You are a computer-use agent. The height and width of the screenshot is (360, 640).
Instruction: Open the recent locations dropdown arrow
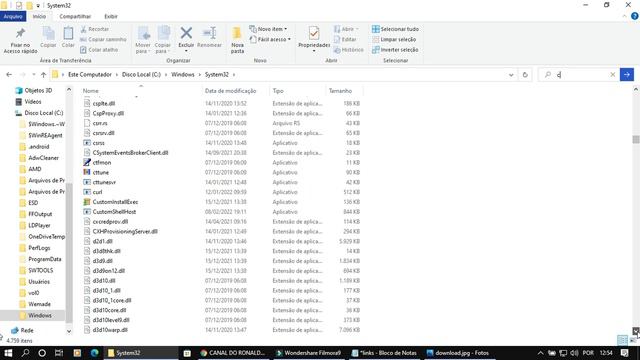point(33,75)
